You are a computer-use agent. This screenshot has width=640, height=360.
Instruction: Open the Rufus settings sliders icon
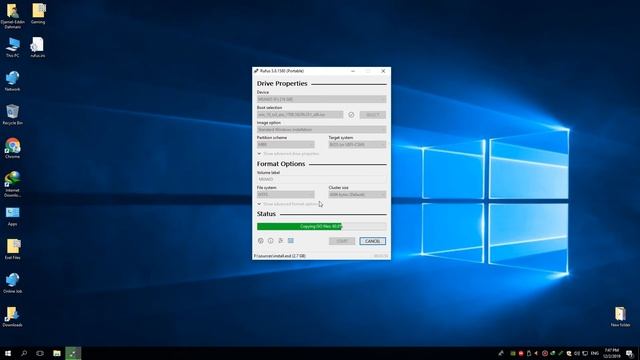[x=281, y=241]
